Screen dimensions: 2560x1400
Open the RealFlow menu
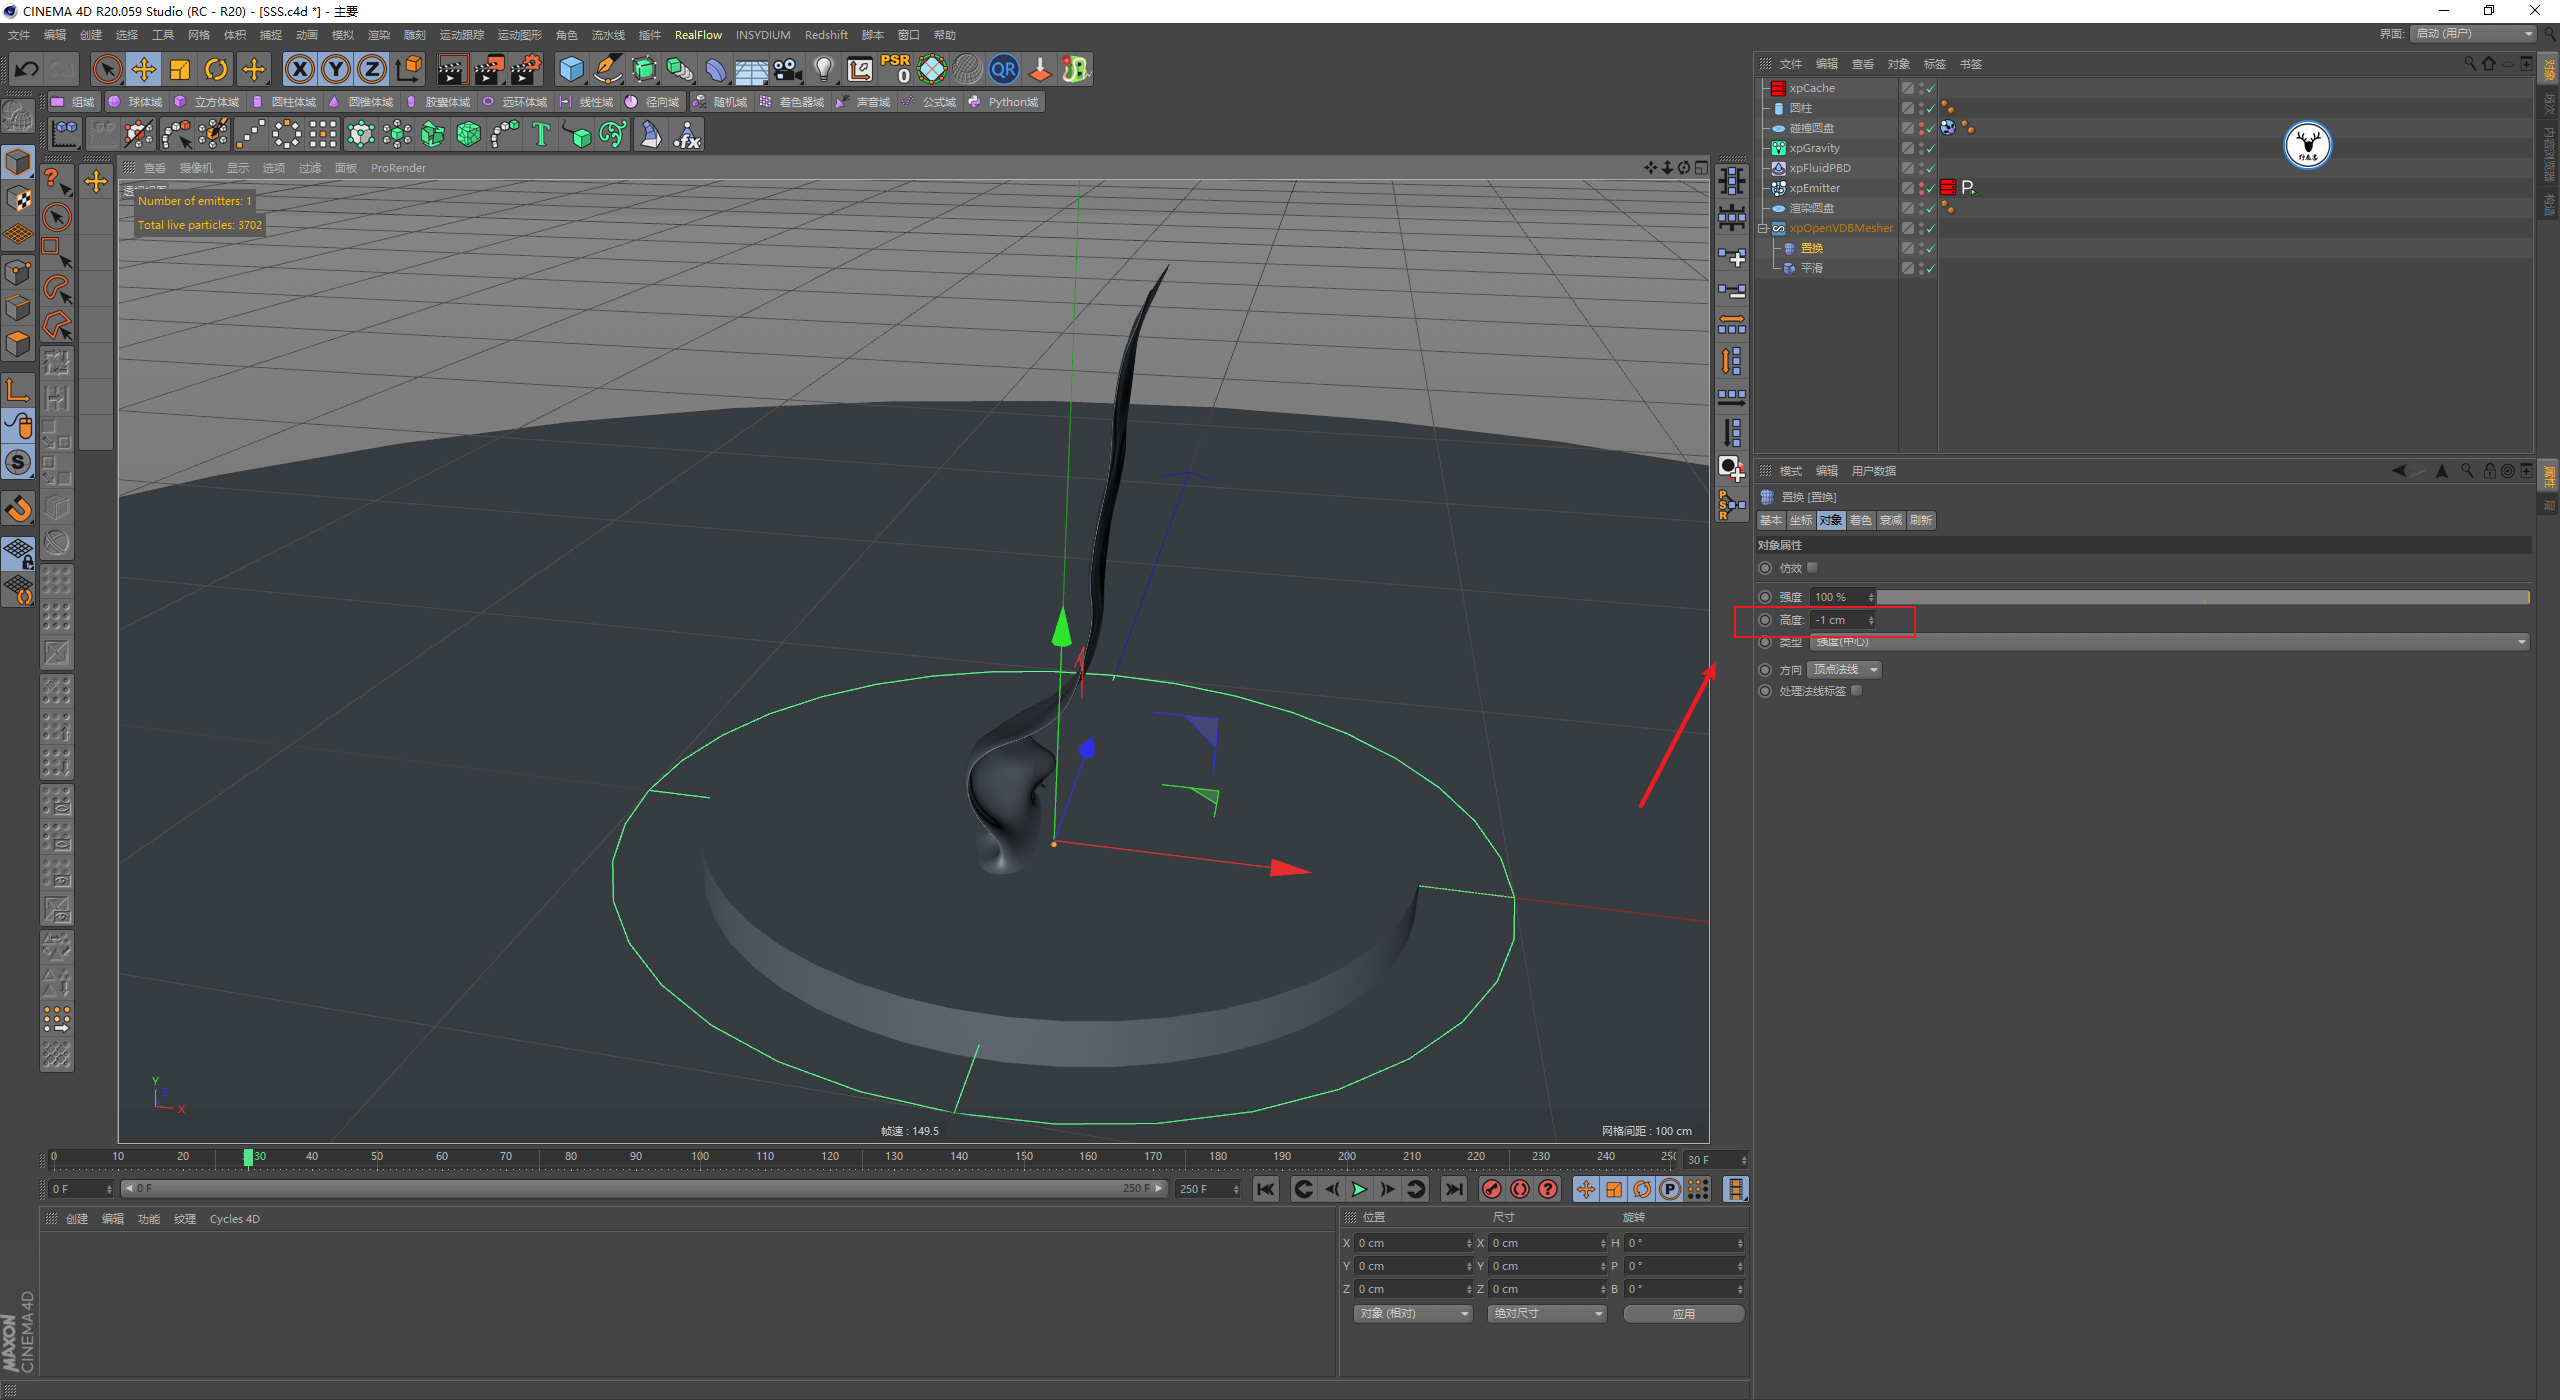[697, 35]
